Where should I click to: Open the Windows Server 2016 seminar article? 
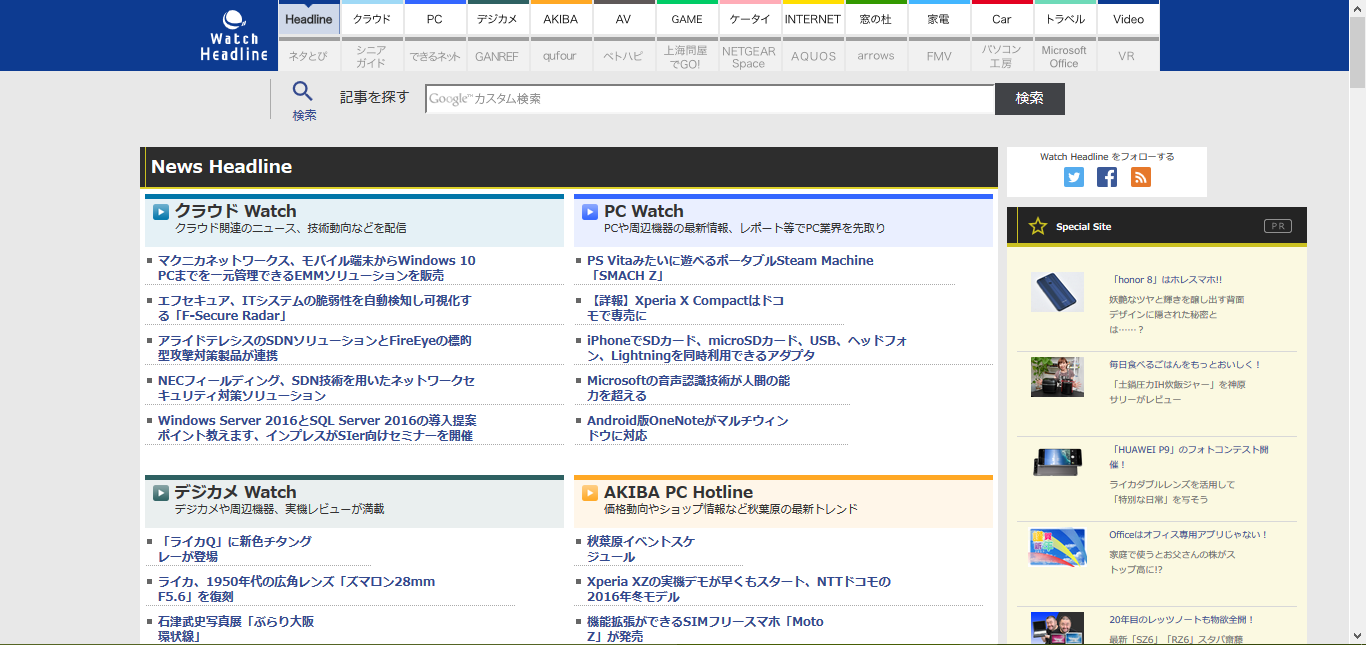coord(316,428)
